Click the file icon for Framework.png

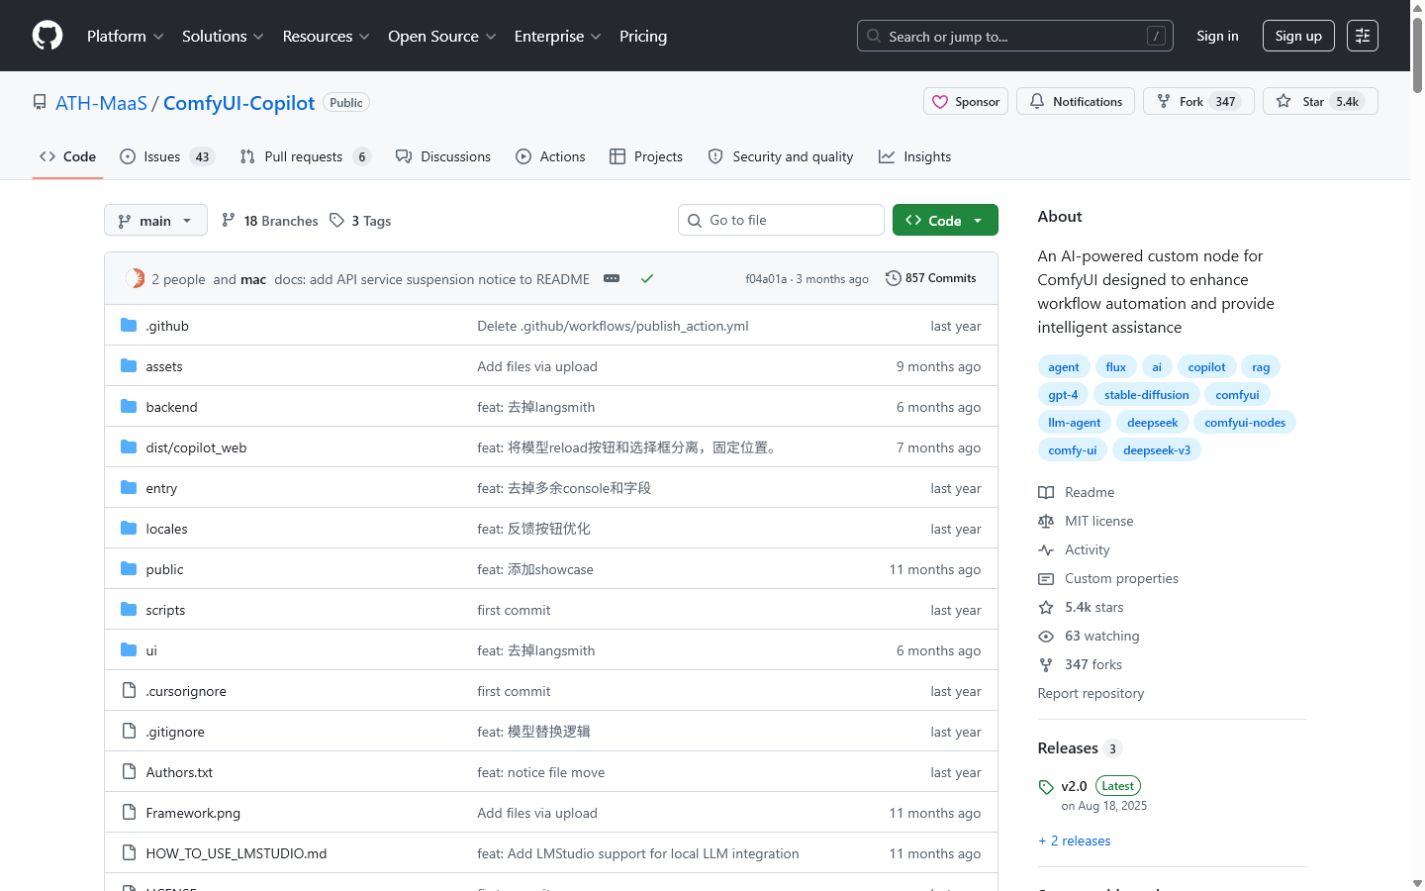pos(128,812)
